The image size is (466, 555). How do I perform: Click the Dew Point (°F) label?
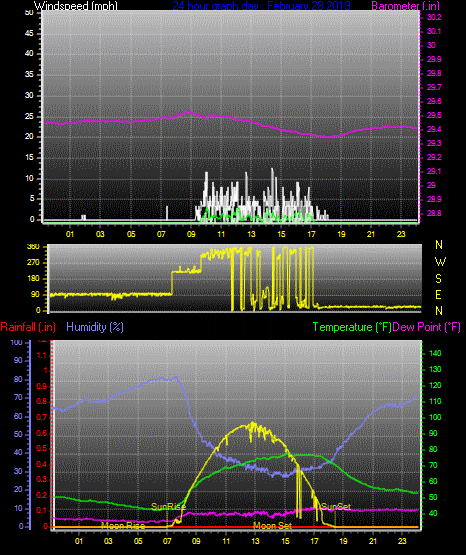click(x=427, y=327)
